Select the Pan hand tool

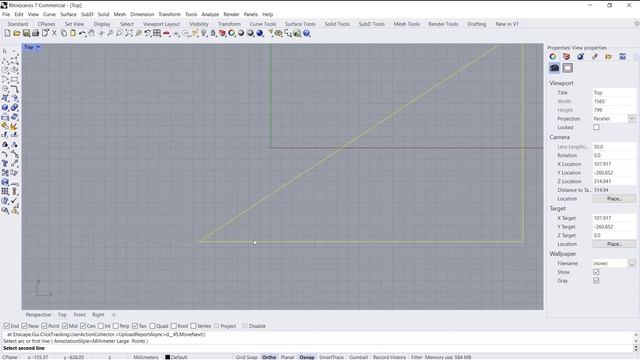click(x=92, y=33)
